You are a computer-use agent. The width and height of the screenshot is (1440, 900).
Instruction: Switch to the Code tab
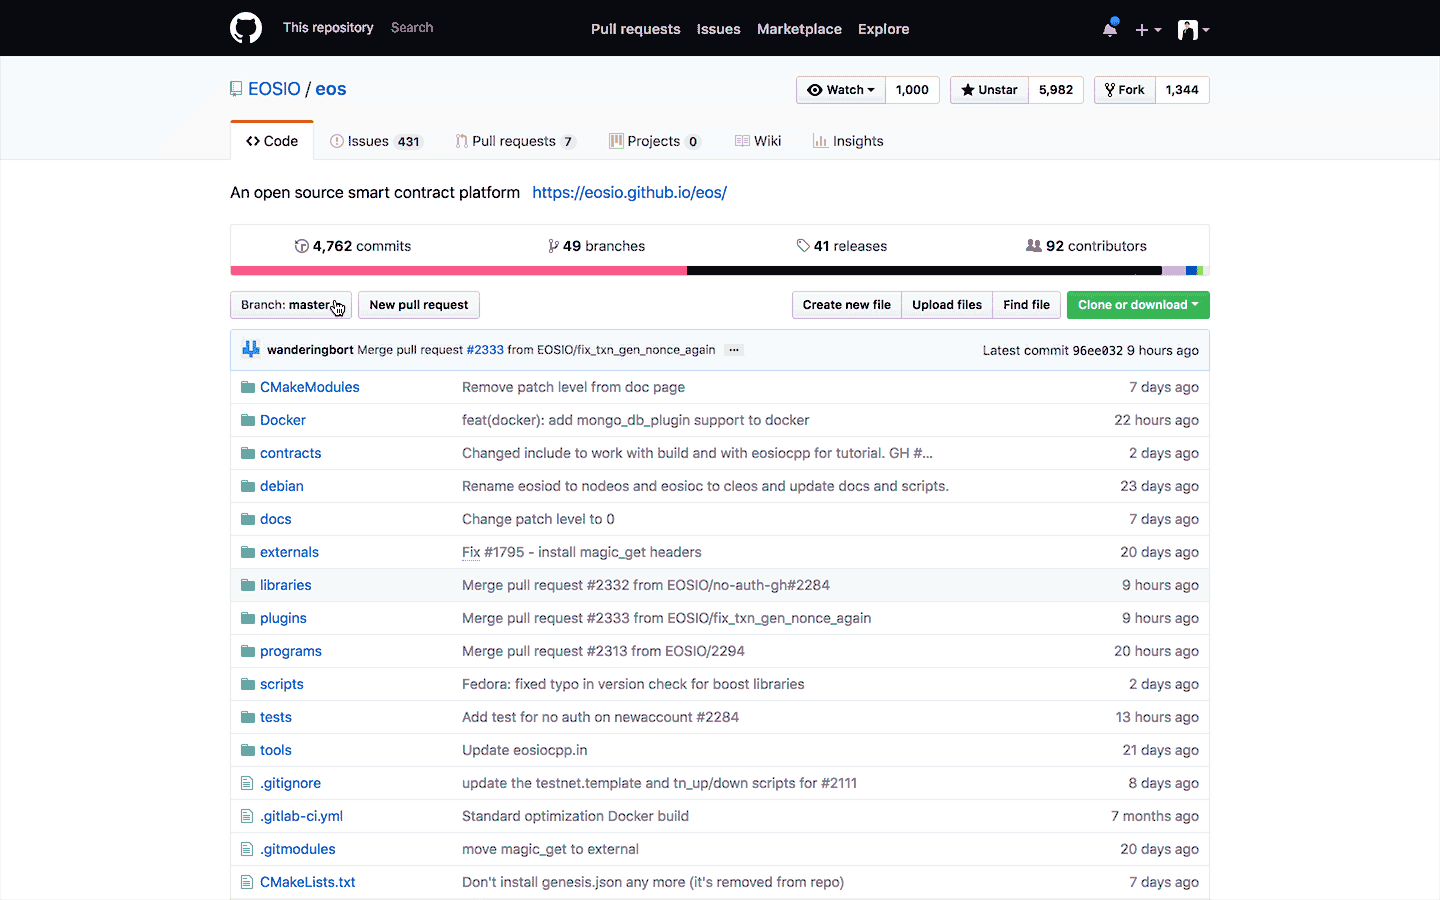click(272, 141)
